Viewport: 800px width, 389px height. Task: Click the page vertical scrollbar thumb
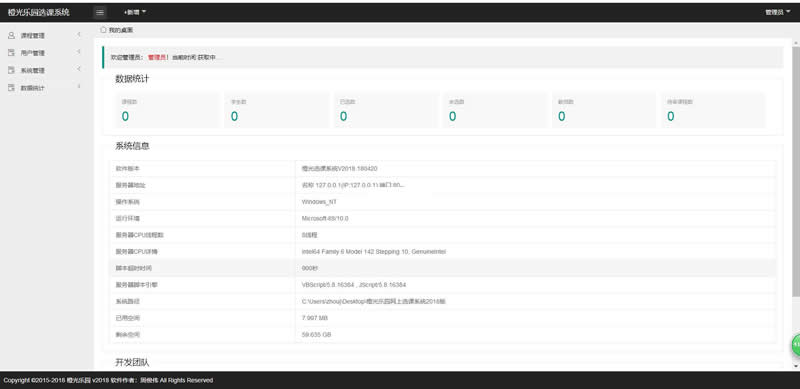[796, 171]
